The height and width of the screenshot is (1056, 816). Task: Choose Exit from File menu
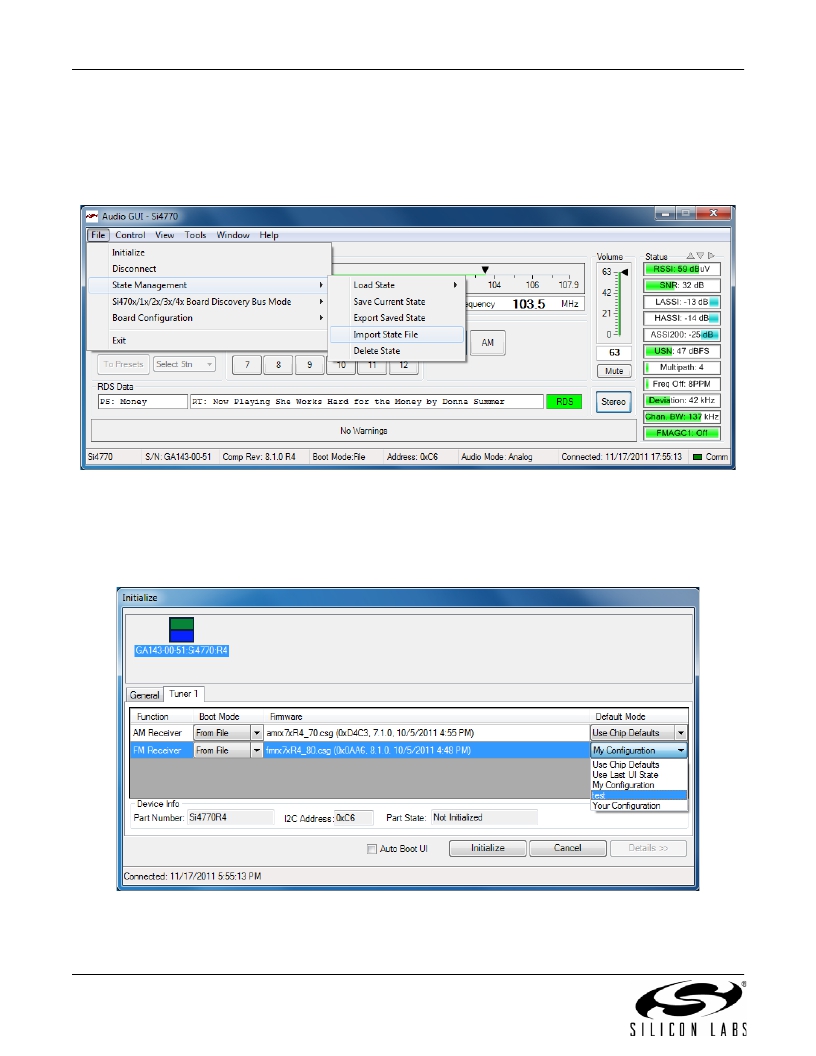[x=208, y=341]
